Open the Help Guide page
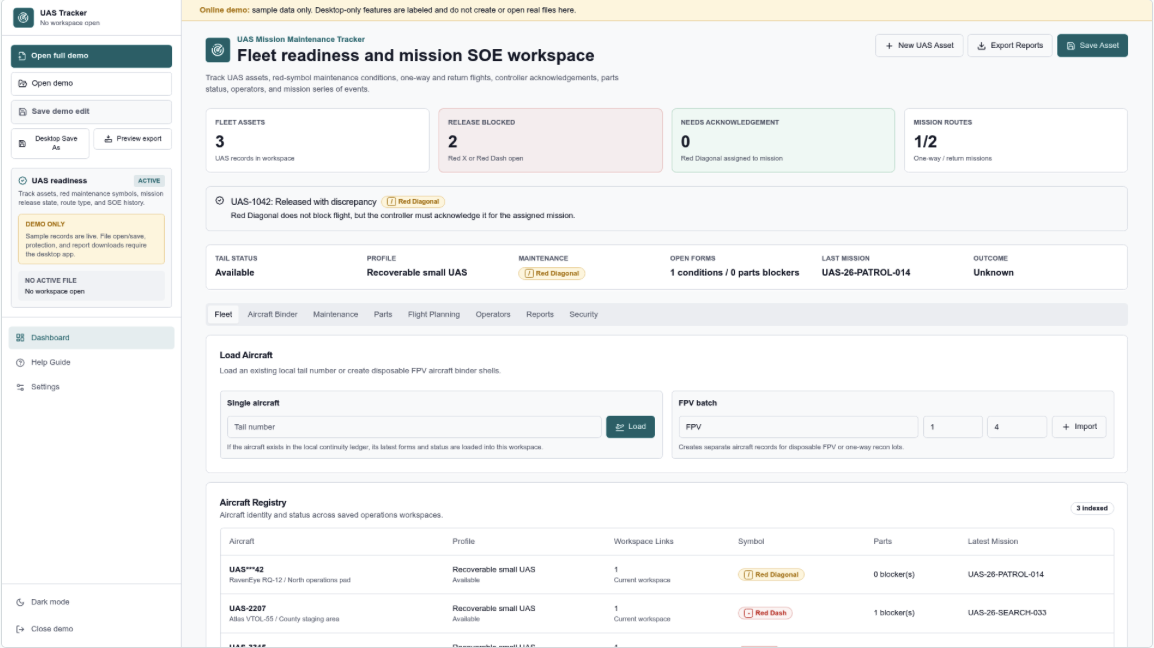The width and height of the screenshot is (1154, 648). point(91,362)
